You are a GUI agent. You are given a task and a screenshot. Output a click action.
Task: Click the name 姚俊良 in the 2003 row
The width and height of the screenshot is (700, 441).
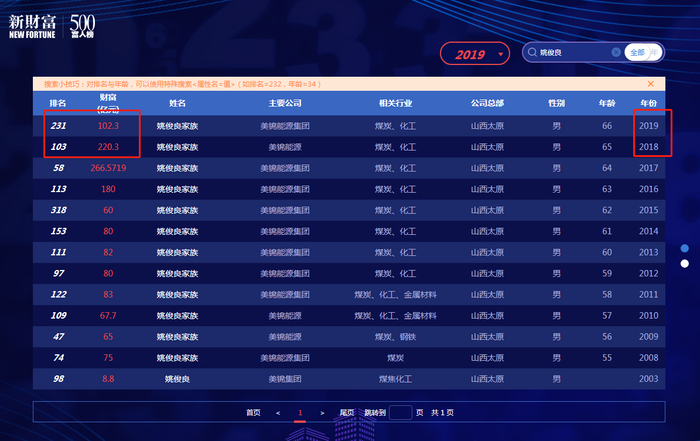[x=177, y=379]
